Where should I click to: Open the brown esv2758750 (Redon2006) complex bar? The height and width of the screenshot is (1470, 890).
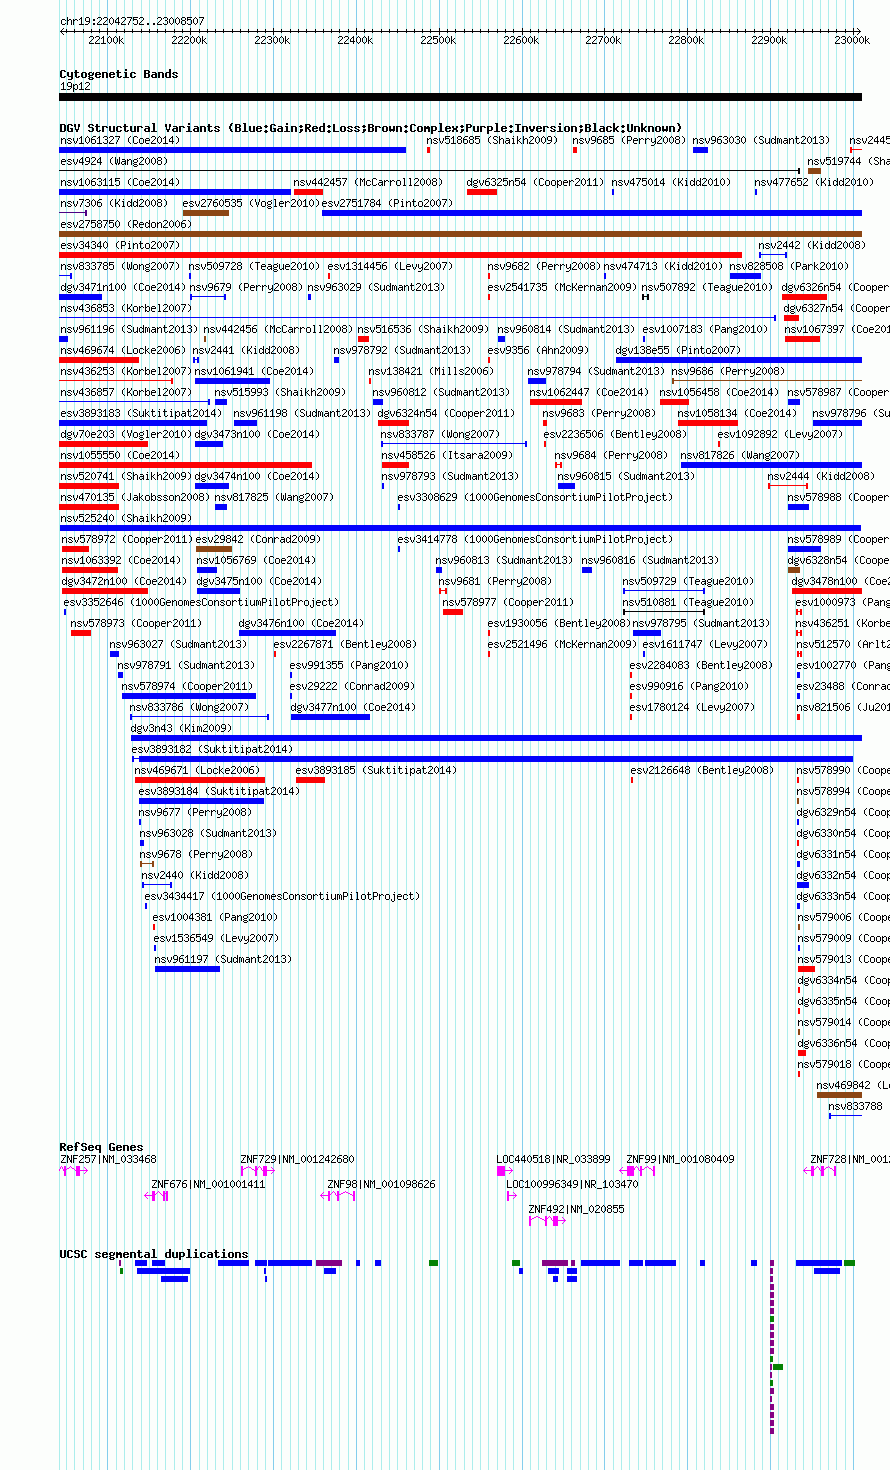click(460, 234)
